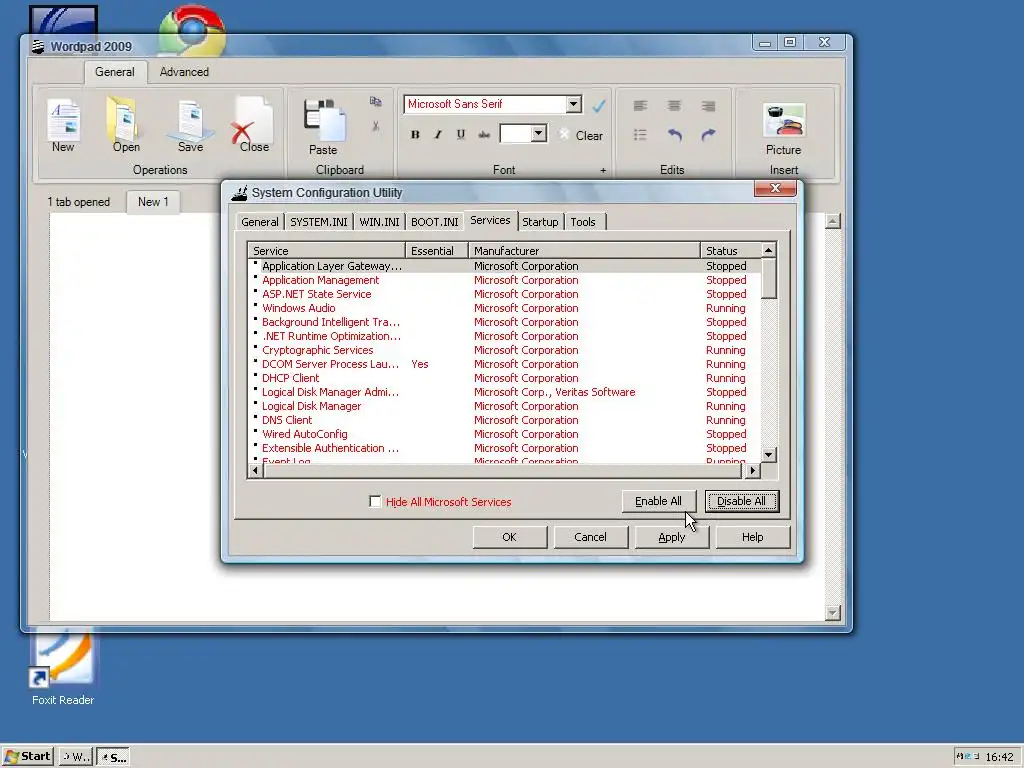The height and width of the screenshot is (768, 1024).
Task: Cancel the System Configuration dialog
Action: [590, 537]
